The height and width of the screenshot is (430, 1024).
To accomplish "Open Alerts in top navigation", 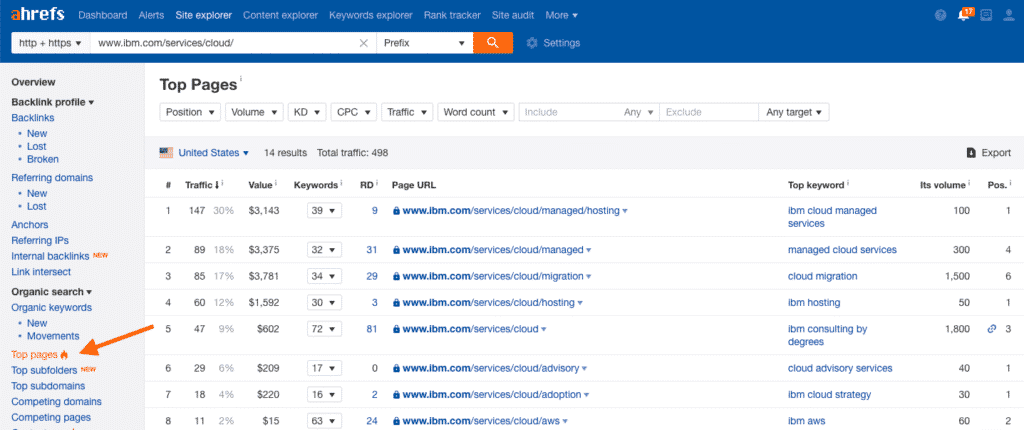I will click(152, 15).
